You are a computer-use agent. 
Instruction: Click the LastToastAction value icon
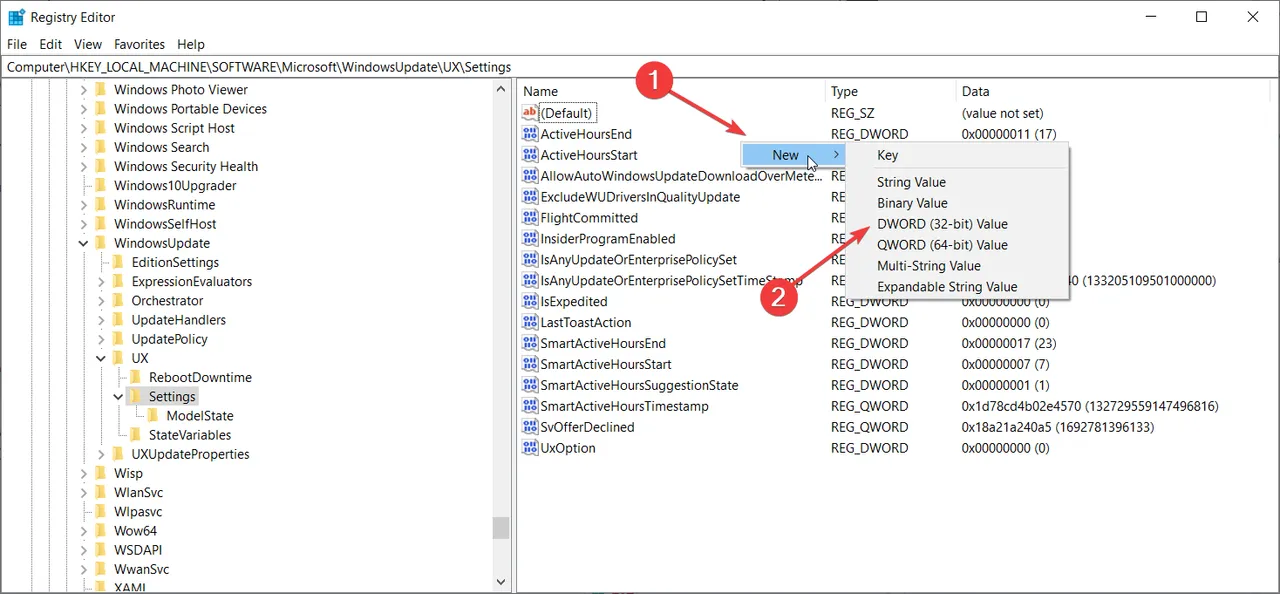(530, 323)
